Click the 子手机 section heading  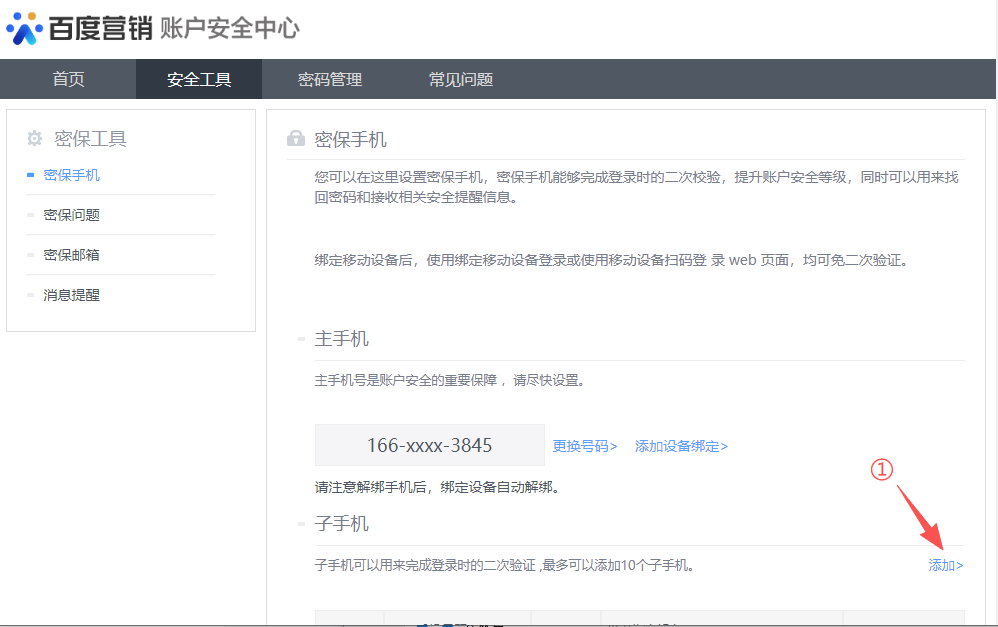pos(341,524)
